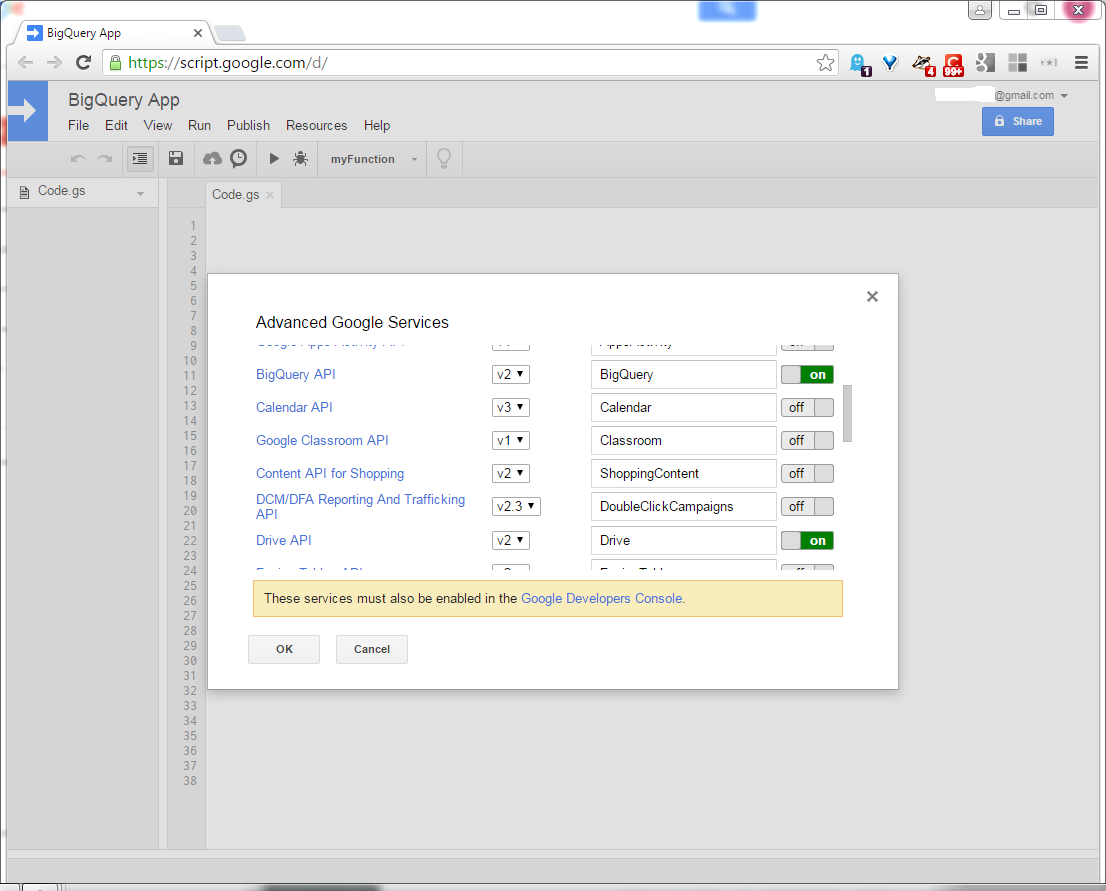This screenshot has height=891, width=1106.
Task: Open the Drive API link
Action: pos(284,540)
